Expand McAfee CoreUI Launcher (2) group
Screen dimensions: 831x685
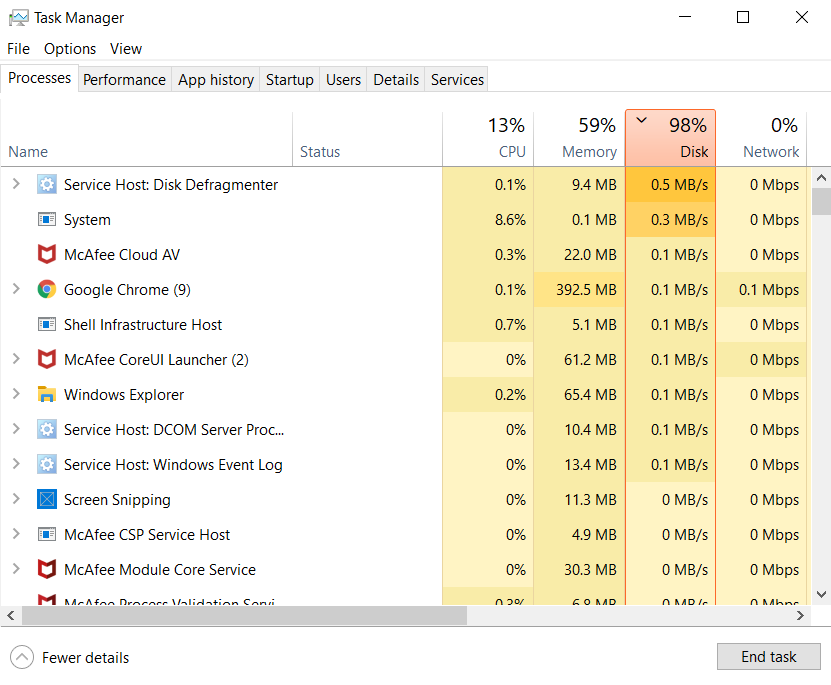(16, 359)
